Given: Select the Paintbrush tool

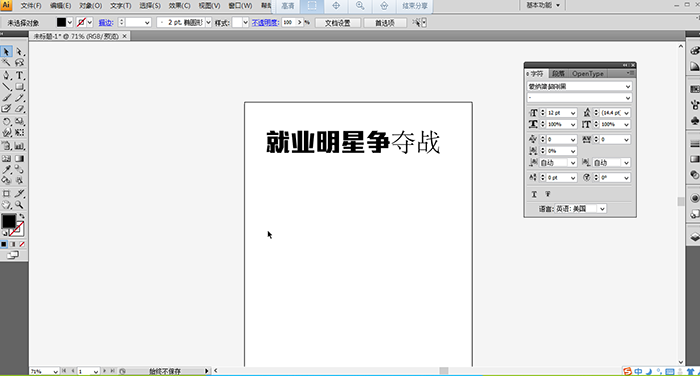Looking at the screenshot, I should (6, 97).
